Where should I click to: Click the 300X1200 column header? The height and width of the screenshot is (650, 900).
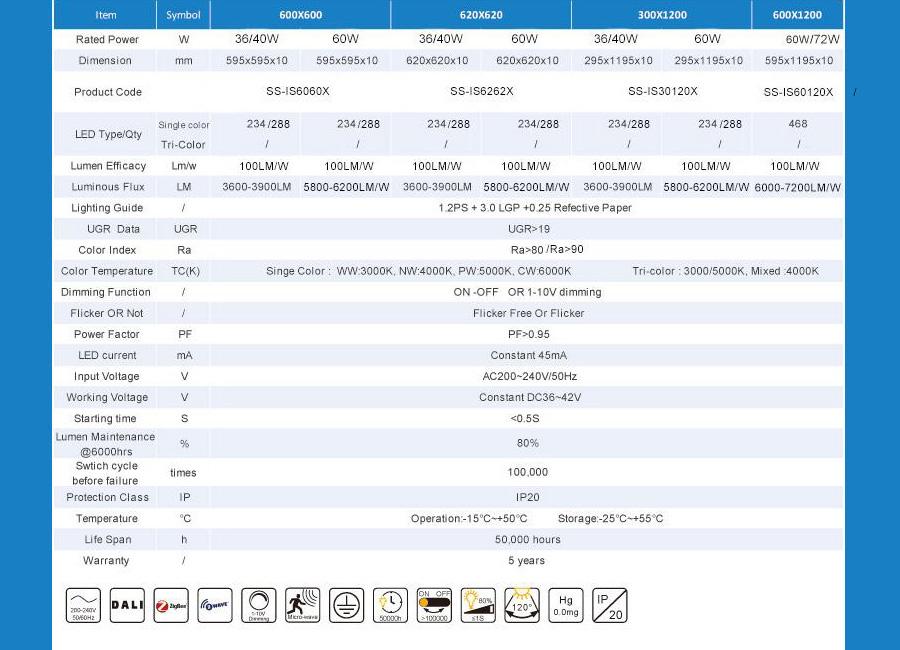pyautogui.click(x=661, y=15)
